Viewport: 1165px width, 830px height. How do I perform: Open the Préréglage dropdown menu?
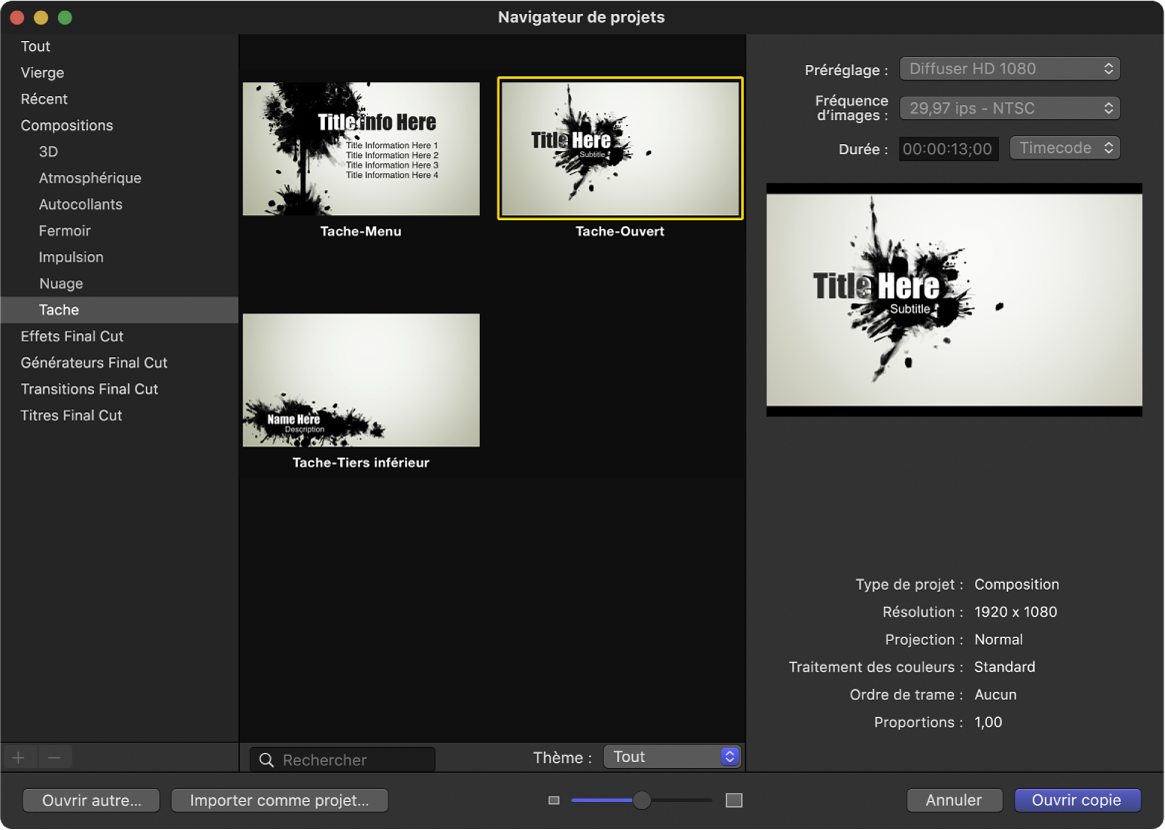click(x=1009, y=69)
